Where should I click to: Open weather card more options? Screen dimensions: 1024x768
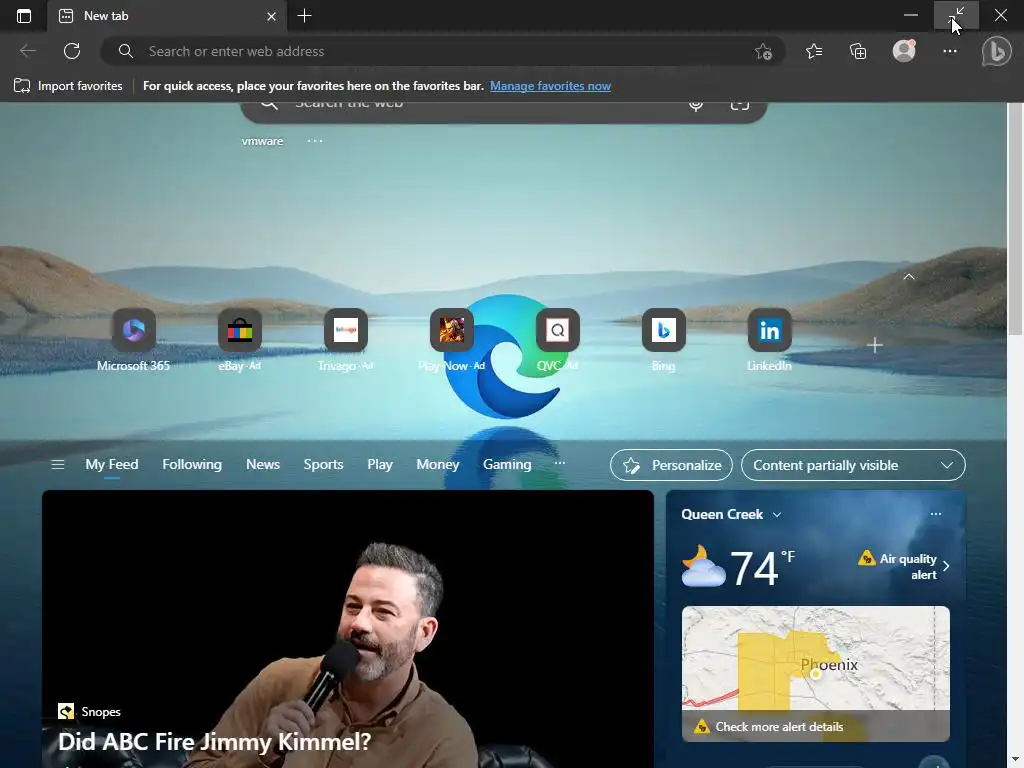pos(936,514)
